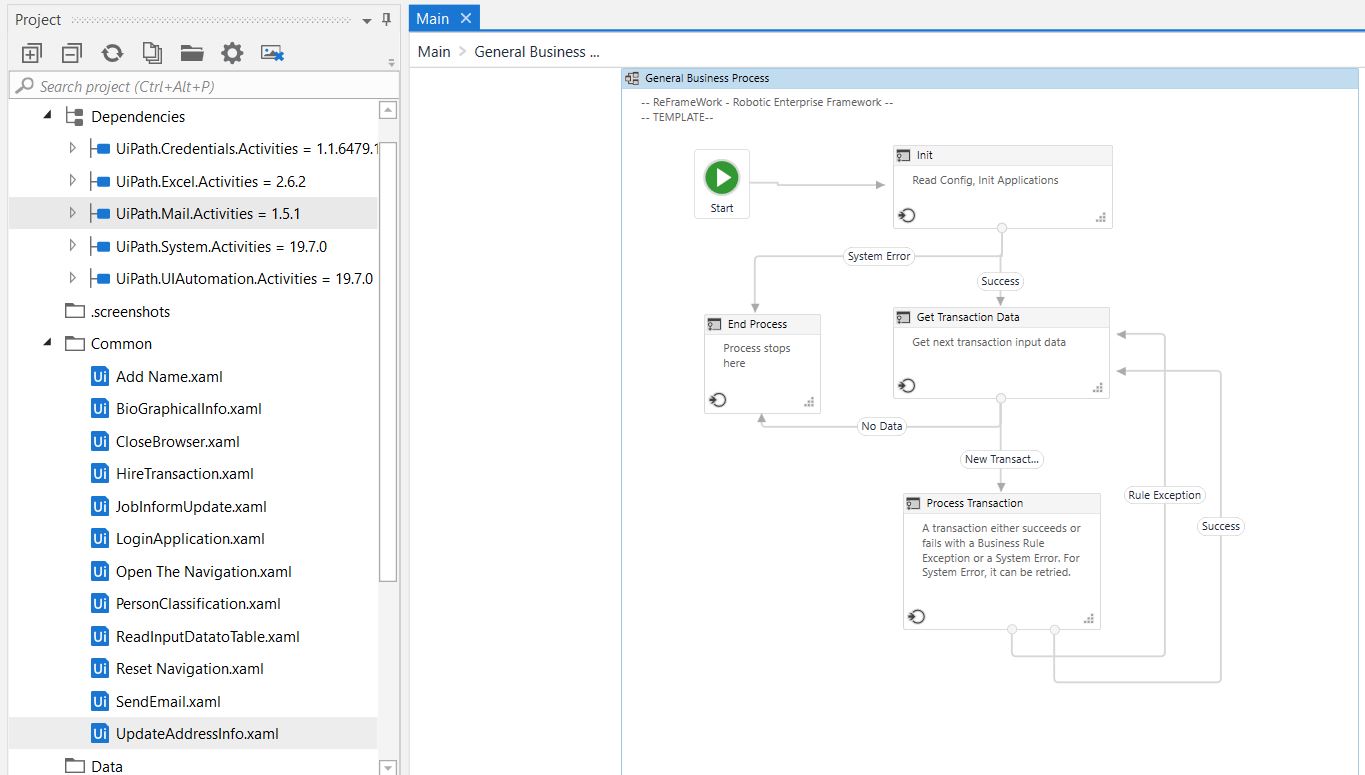
Task: Select the Get Transaction Data state
Action: point(1001,352)
